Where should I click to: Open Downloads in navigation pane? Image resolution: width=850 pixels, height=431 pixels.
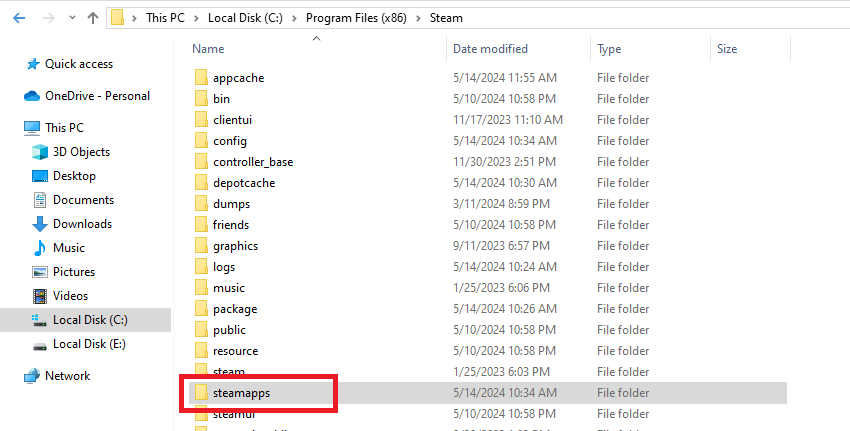click(x=82, y=224)
